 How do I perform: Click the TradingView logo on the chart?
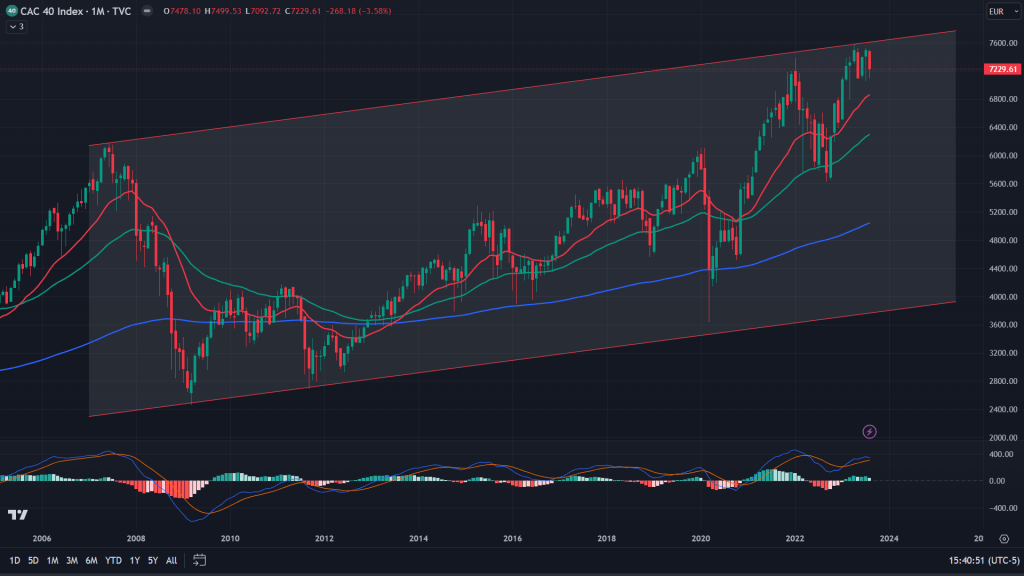[17, 514]
